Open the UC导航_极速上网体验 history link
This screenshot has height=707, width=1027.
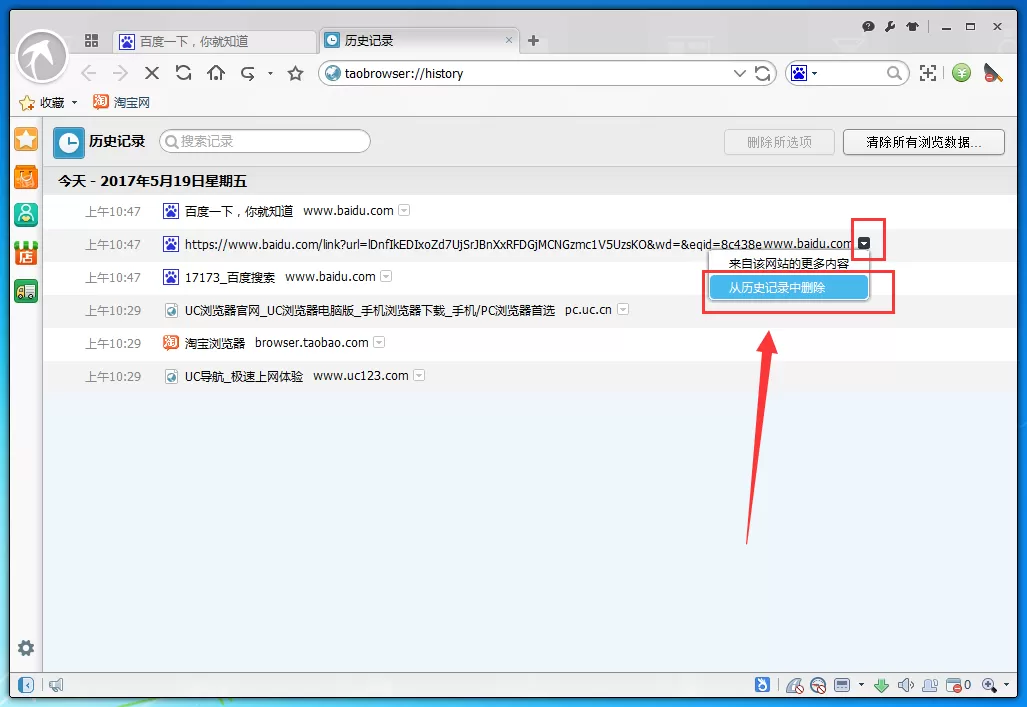coord(244,376)
